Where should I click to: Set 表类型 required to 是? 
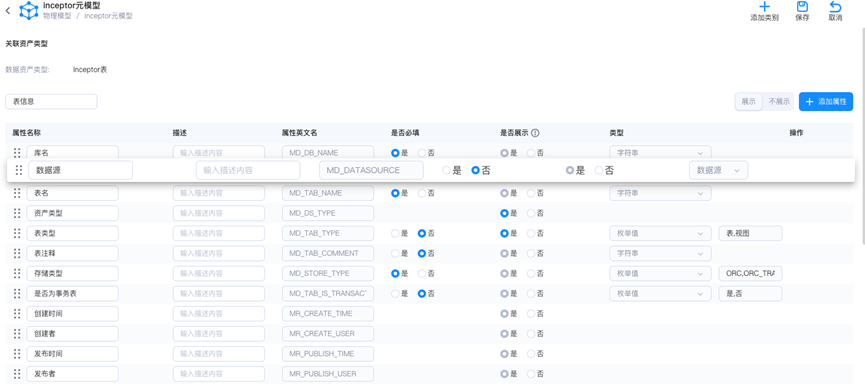click(395, 233)
